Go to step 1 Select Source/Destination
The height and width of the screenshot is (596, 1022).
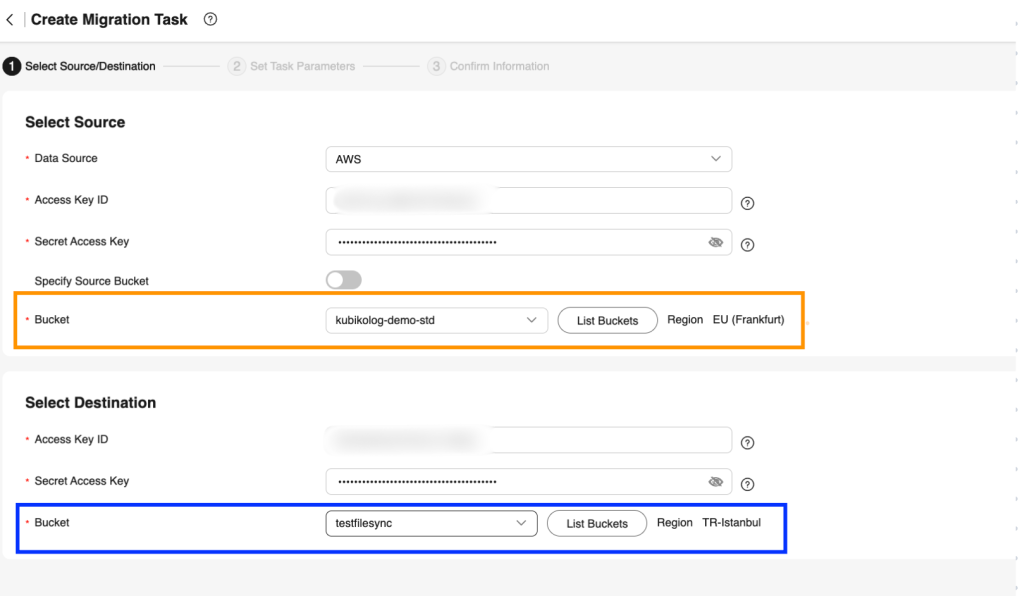coord(80,66)
